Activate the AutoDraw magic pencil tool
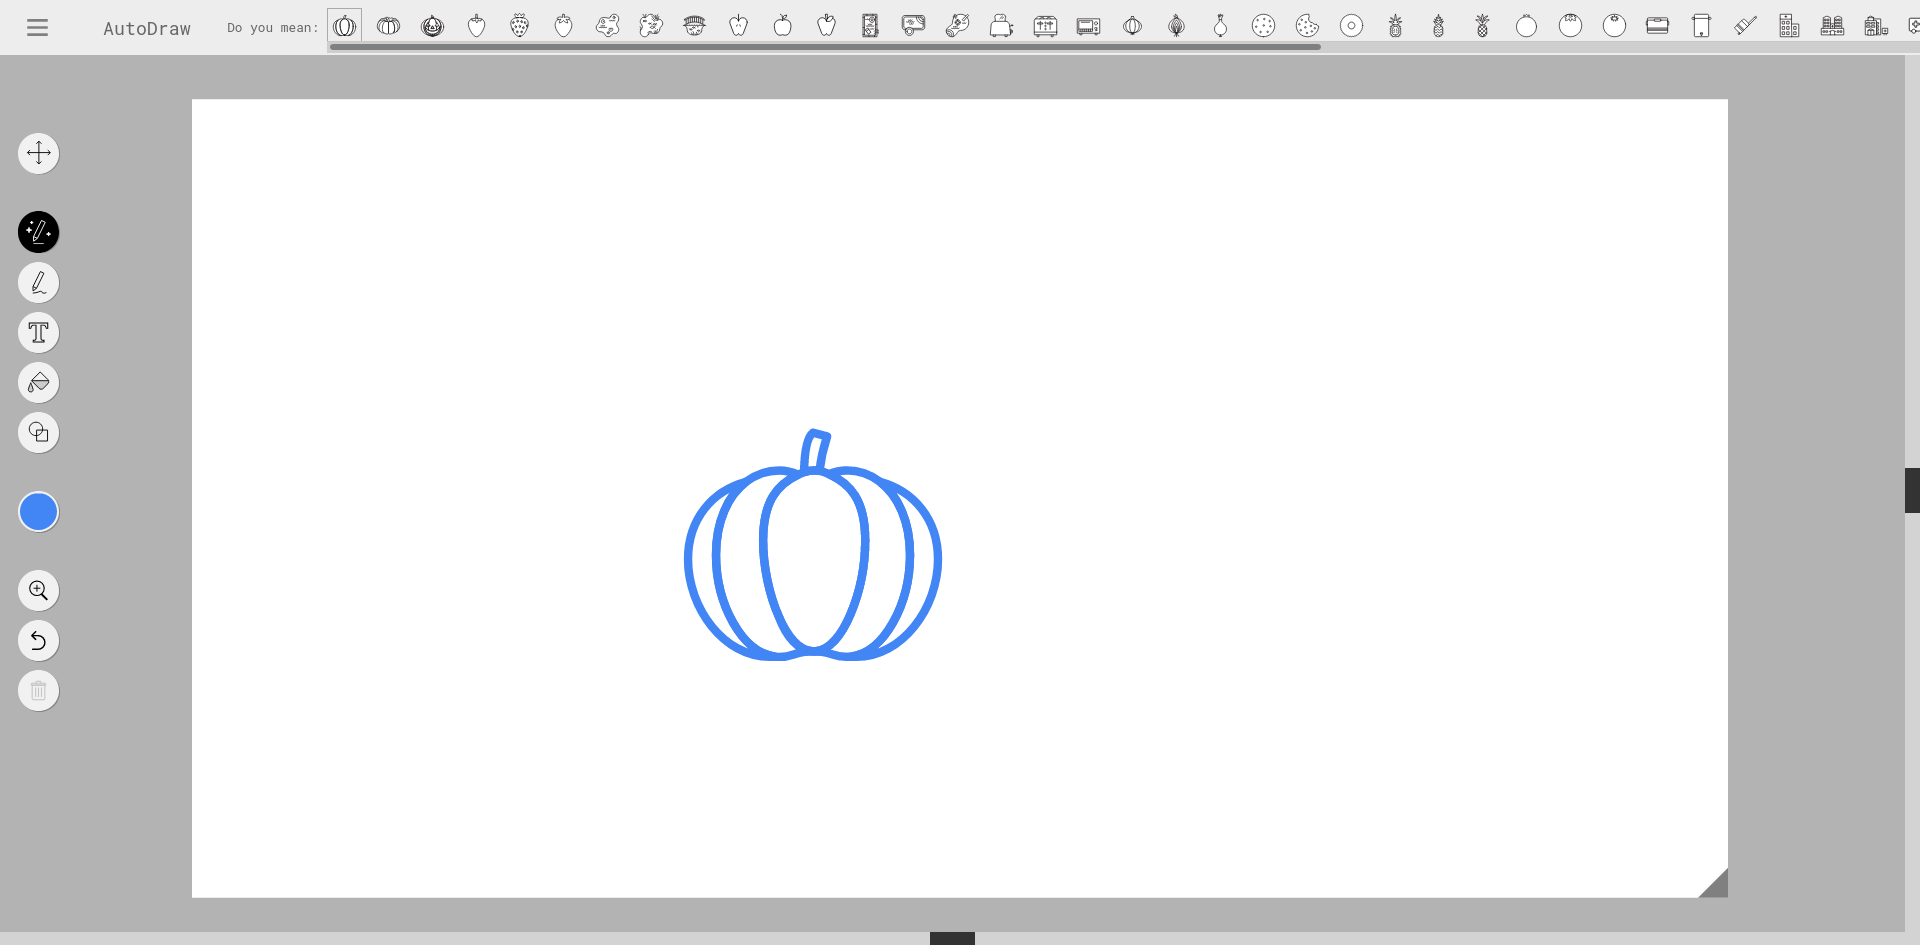This screenshot has width=1920, height=945. coord(38,232)
